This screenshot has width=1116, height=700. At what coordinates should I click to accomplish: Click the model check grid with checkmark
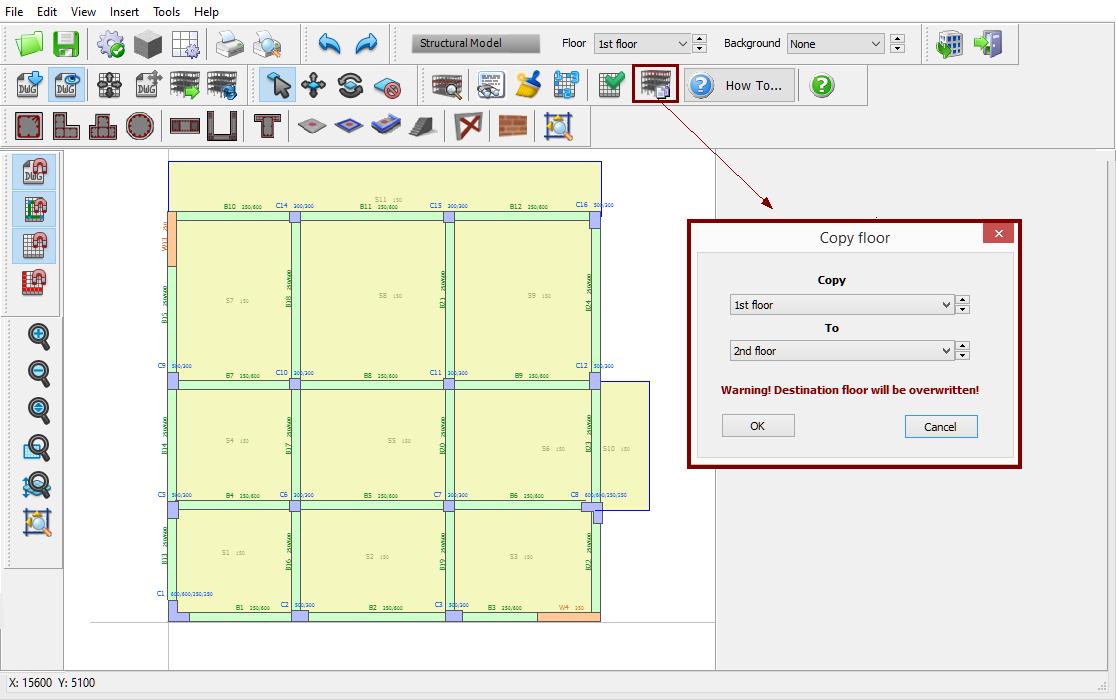(x=611, y=85)
